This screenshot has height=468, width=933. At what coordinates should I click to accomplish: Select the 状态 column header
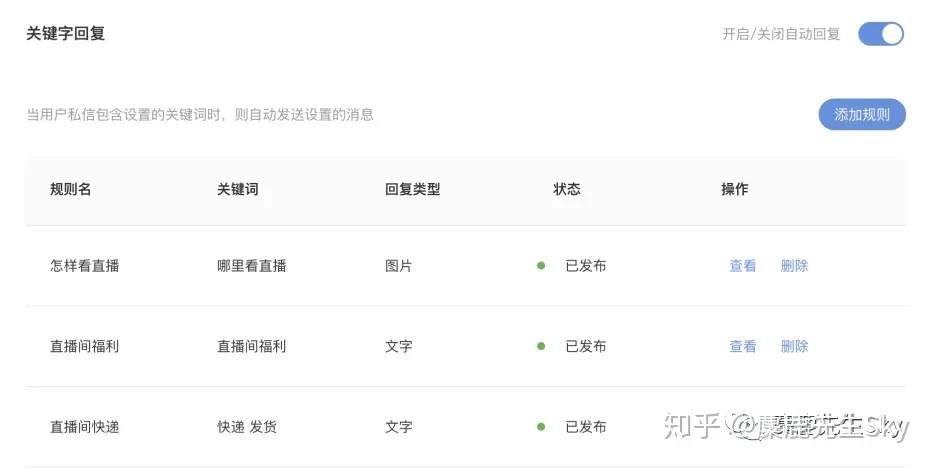click(x=567, y=189)
